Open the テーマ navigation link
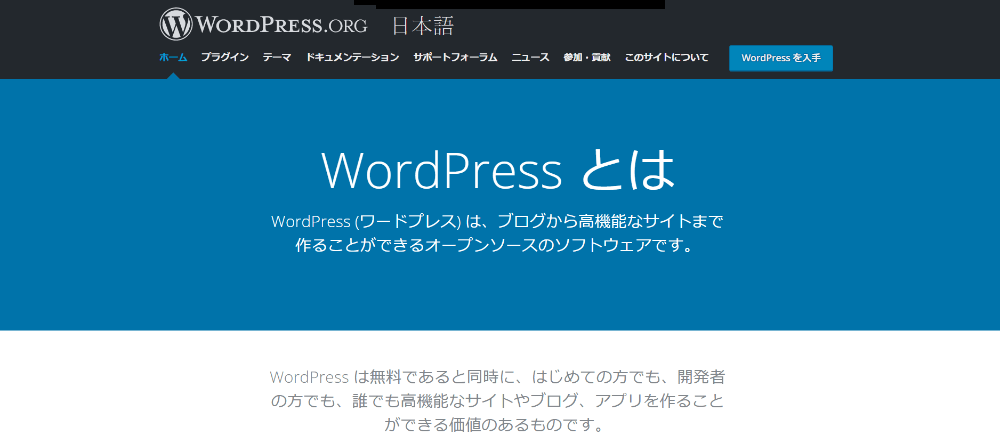The width and height of the screenshot is (1000, 440). click(x=277, y=57)
